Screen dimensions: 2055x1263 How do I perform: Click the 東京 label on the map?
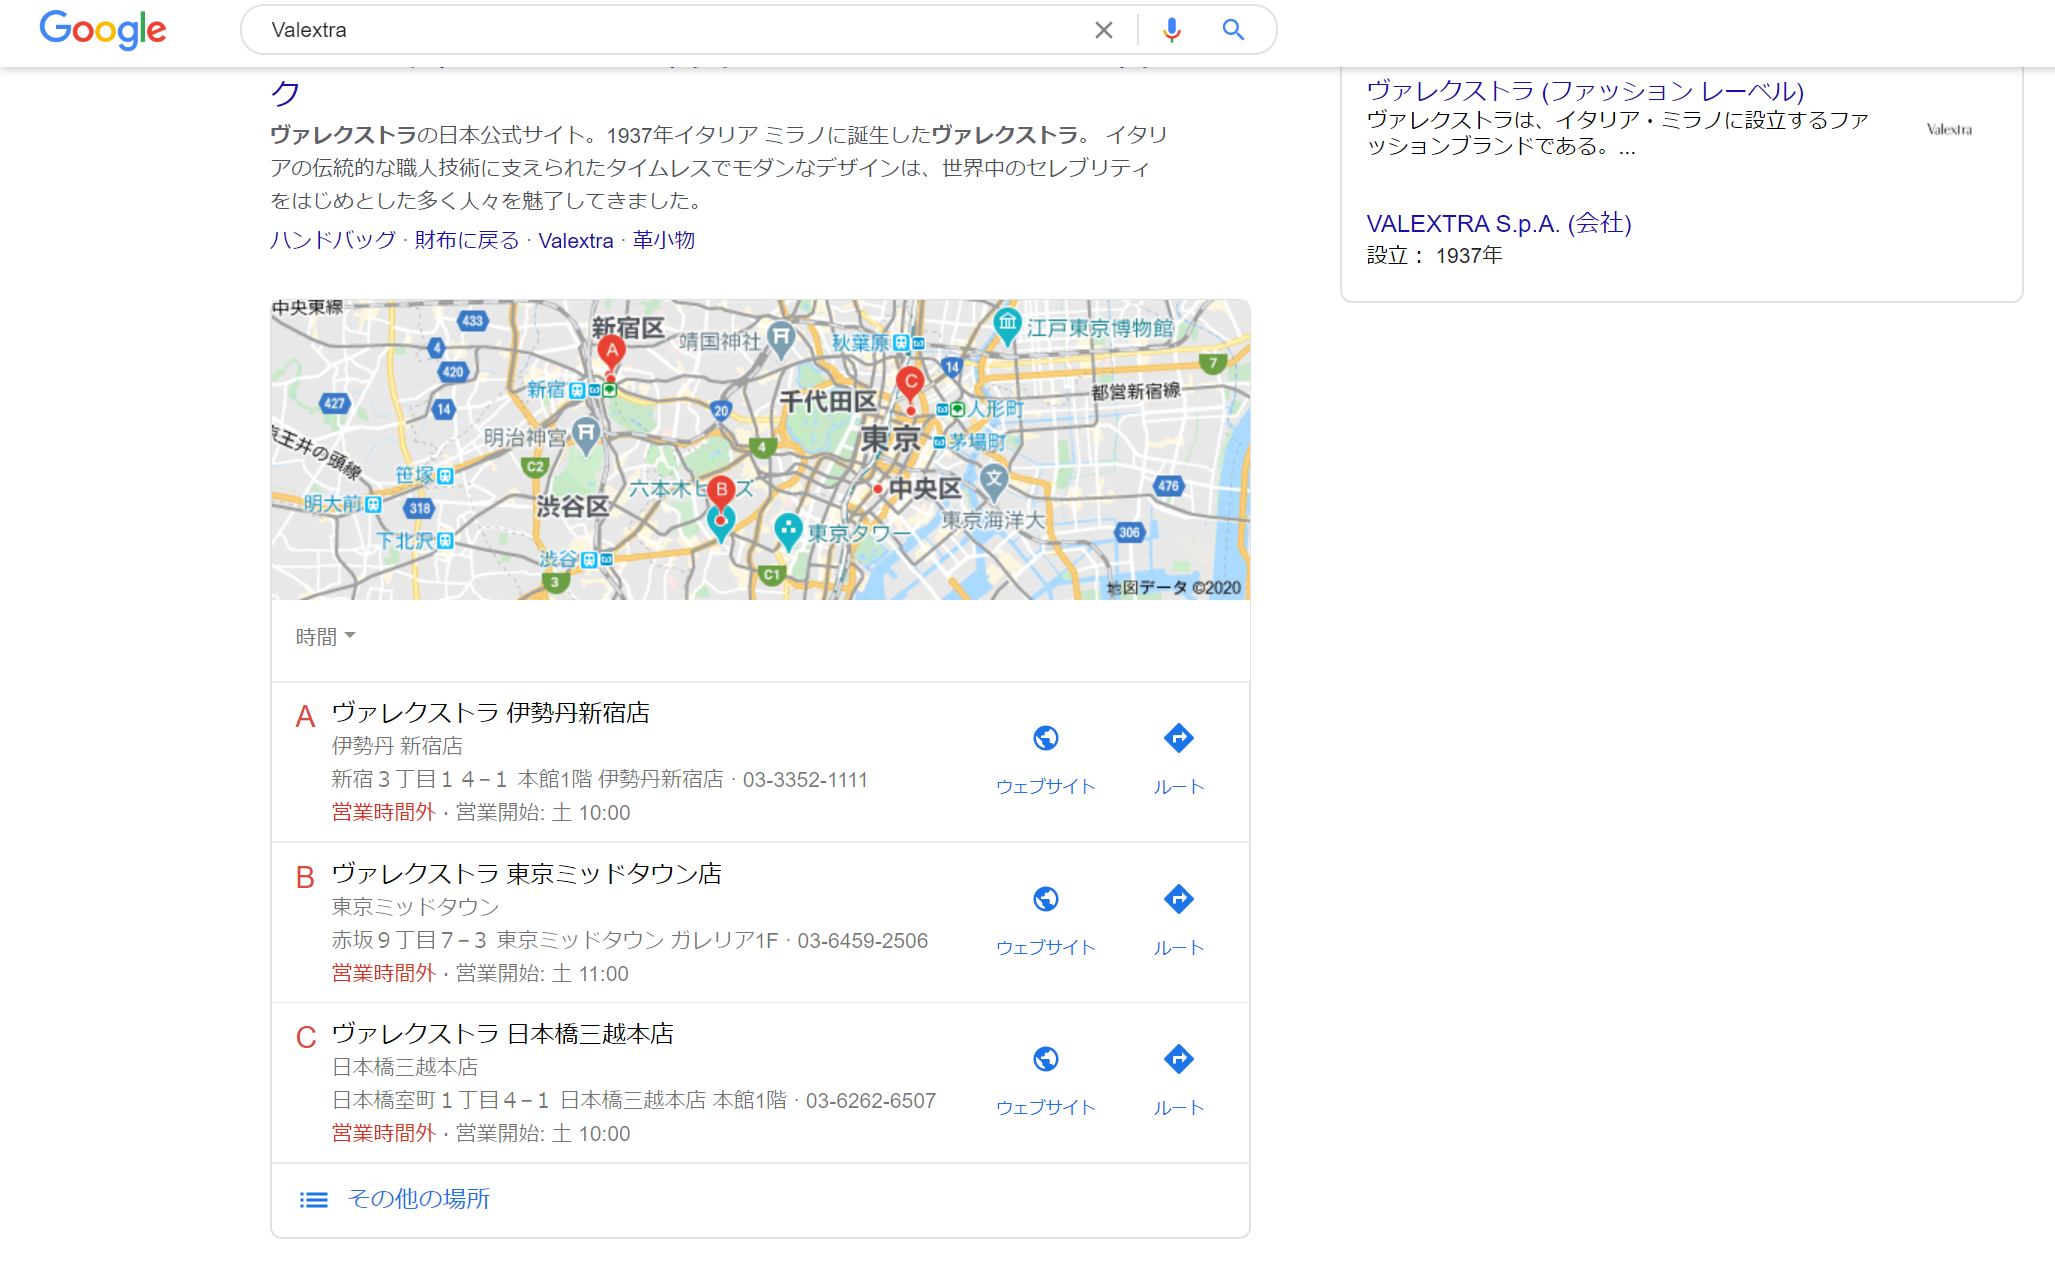[889, 438]
